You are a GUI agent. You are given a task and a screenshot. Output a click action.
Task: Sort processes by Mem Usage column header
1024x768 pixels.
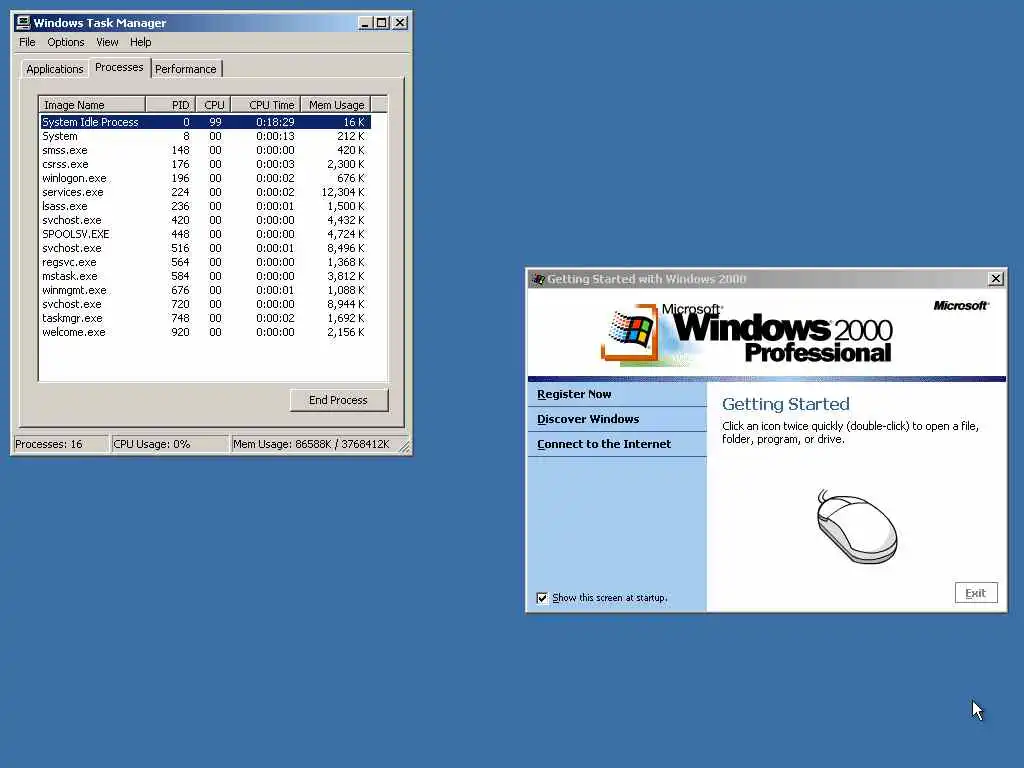(336, 104)
